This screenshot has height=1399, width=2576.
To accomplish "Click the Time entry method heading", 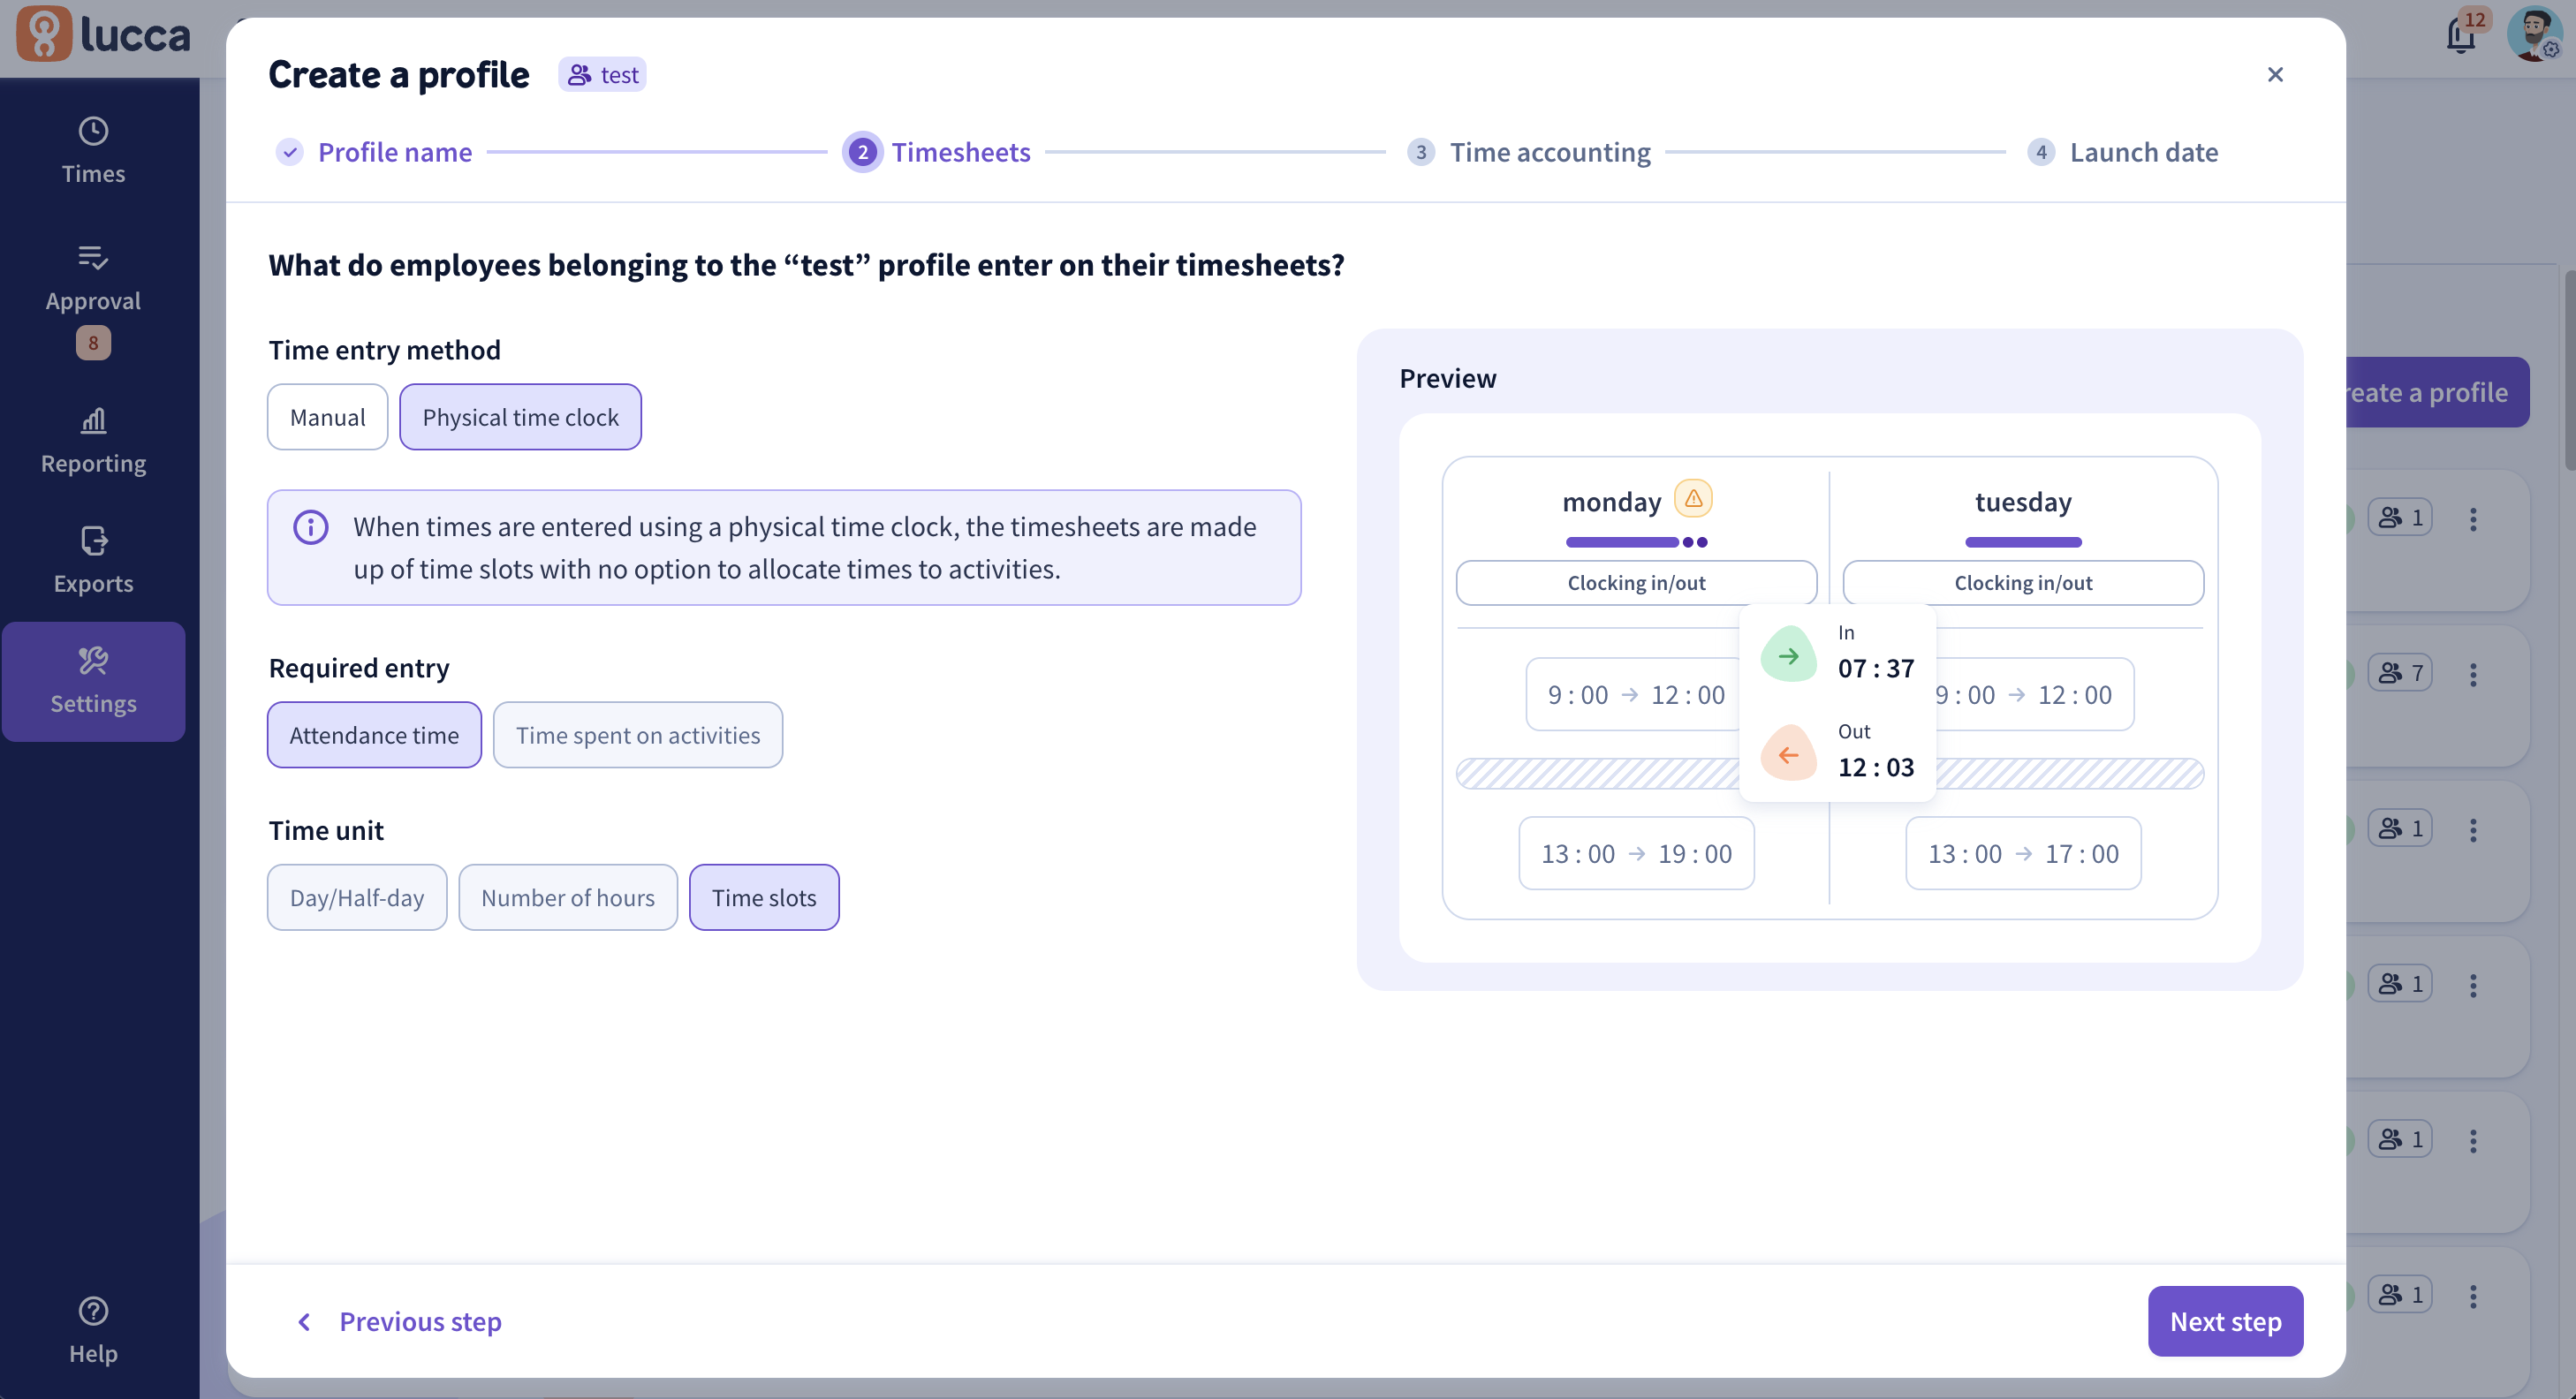I will (x=384, y=350).
